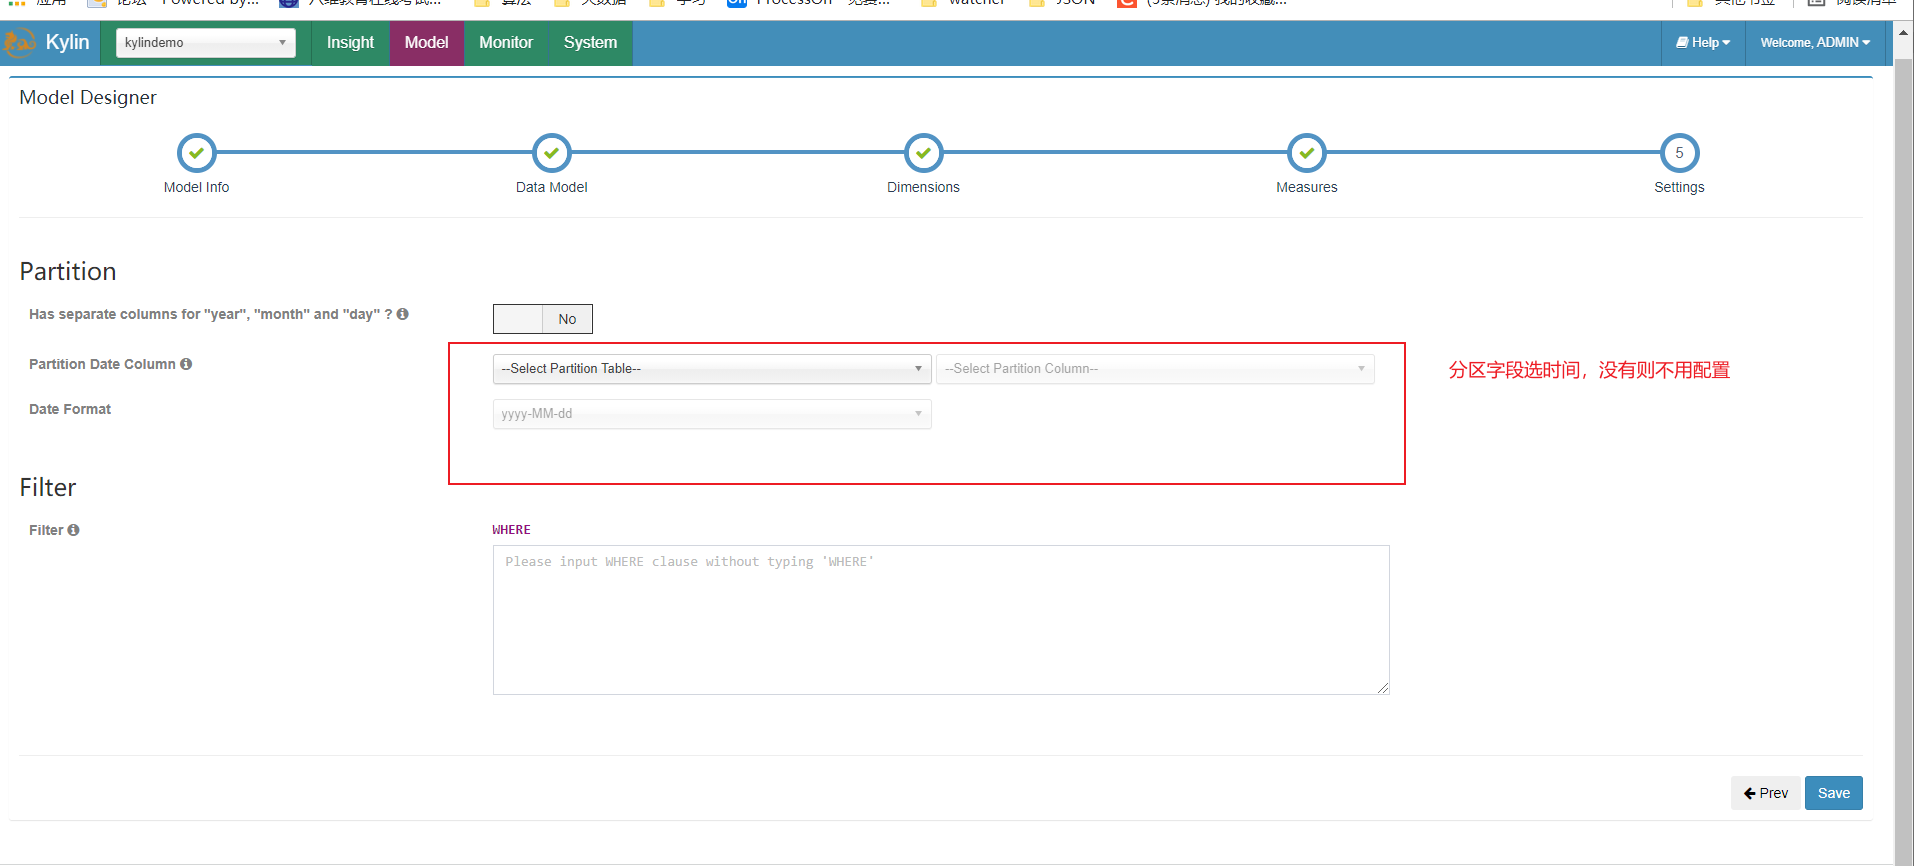Go to Dimensions step circle
The image size is (1914, 866).
tap(924, 153)
